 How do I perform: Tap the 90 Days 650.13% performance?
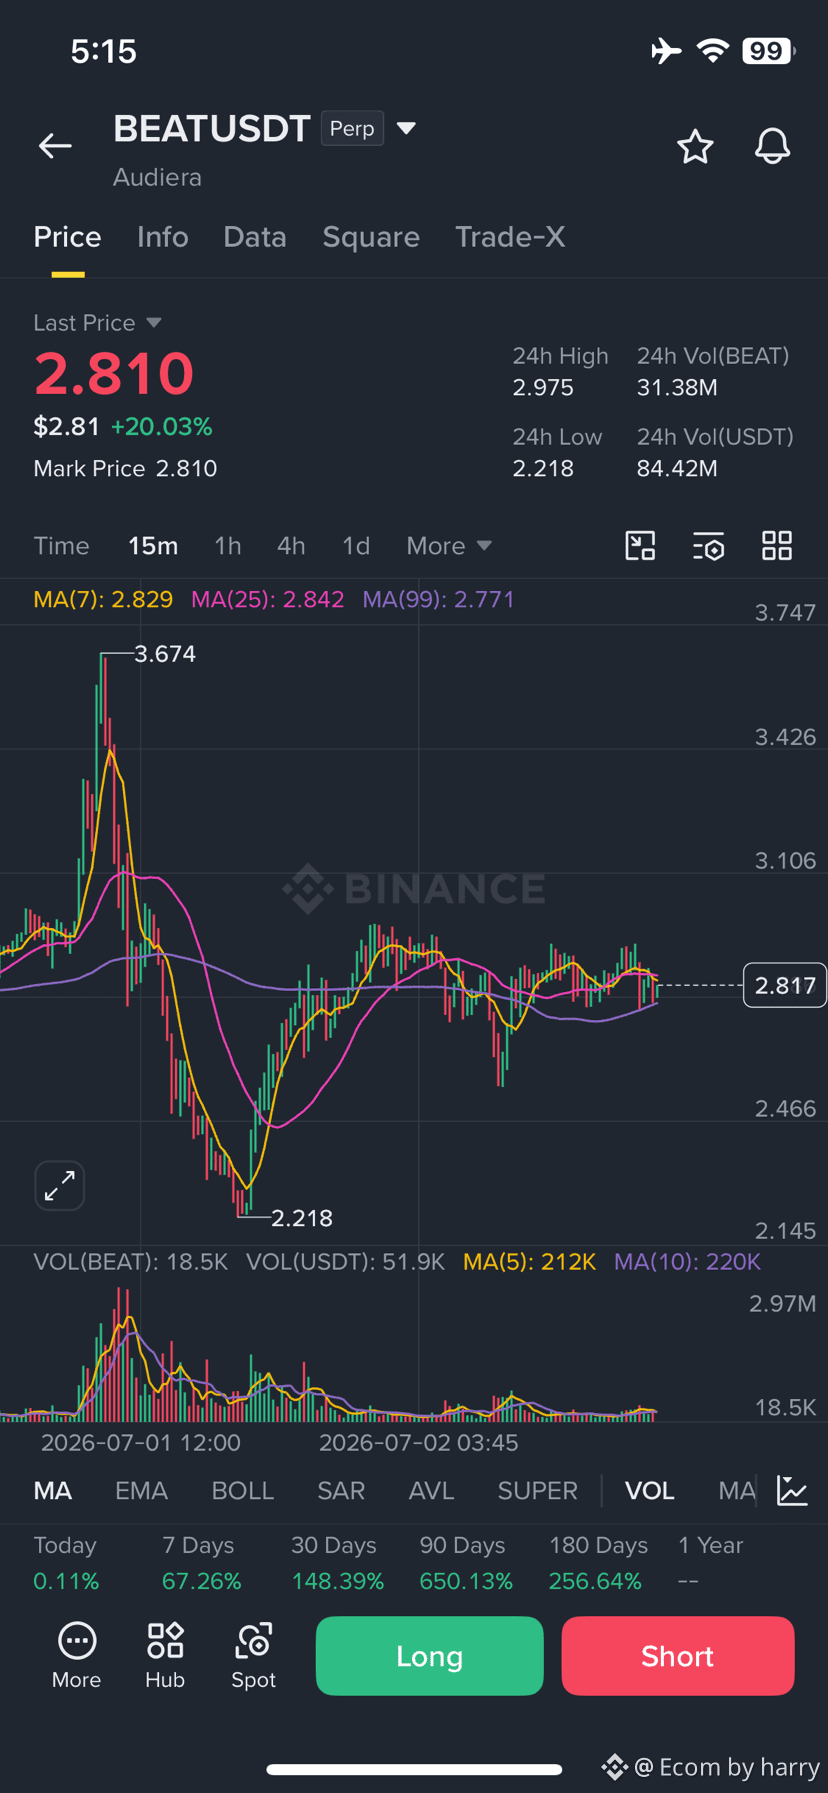coord(466,1563)
